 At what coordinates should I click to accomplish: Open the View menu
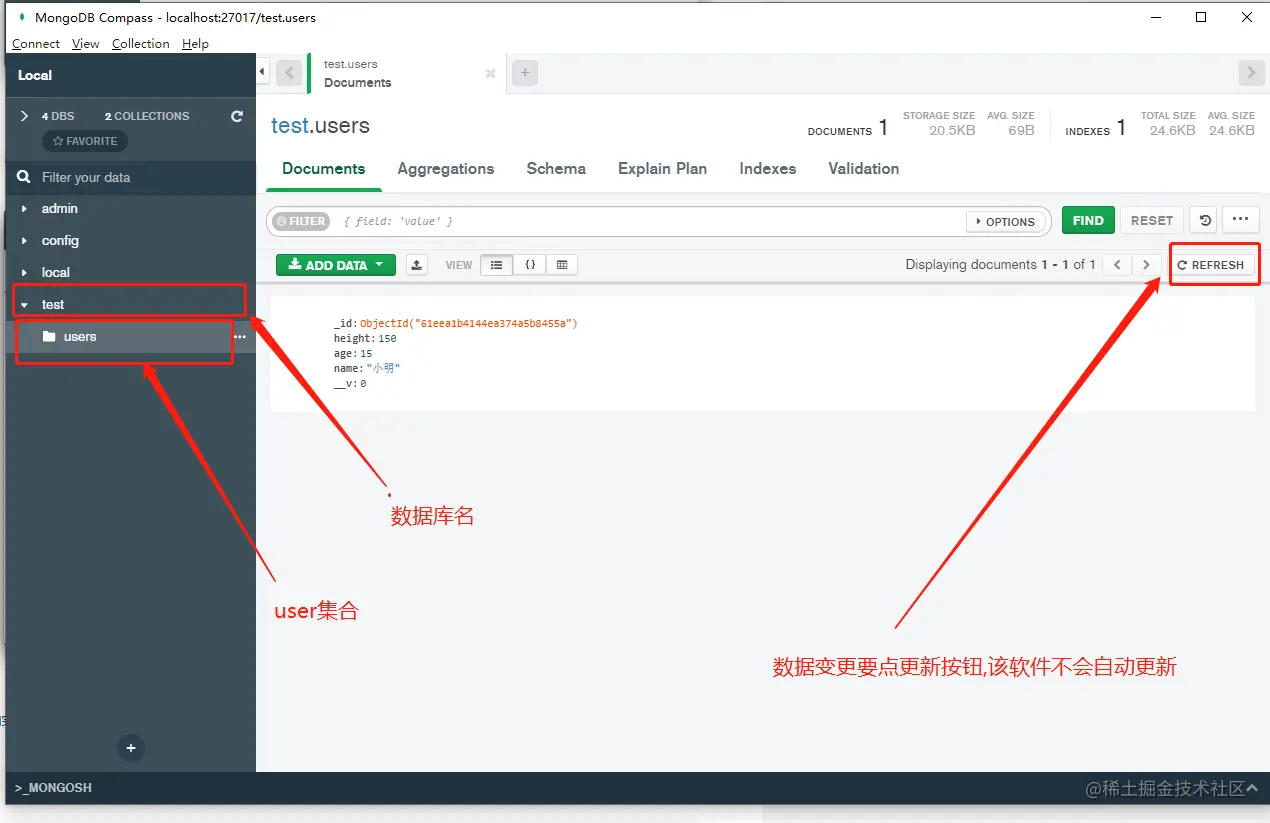[x=86, y=44]
